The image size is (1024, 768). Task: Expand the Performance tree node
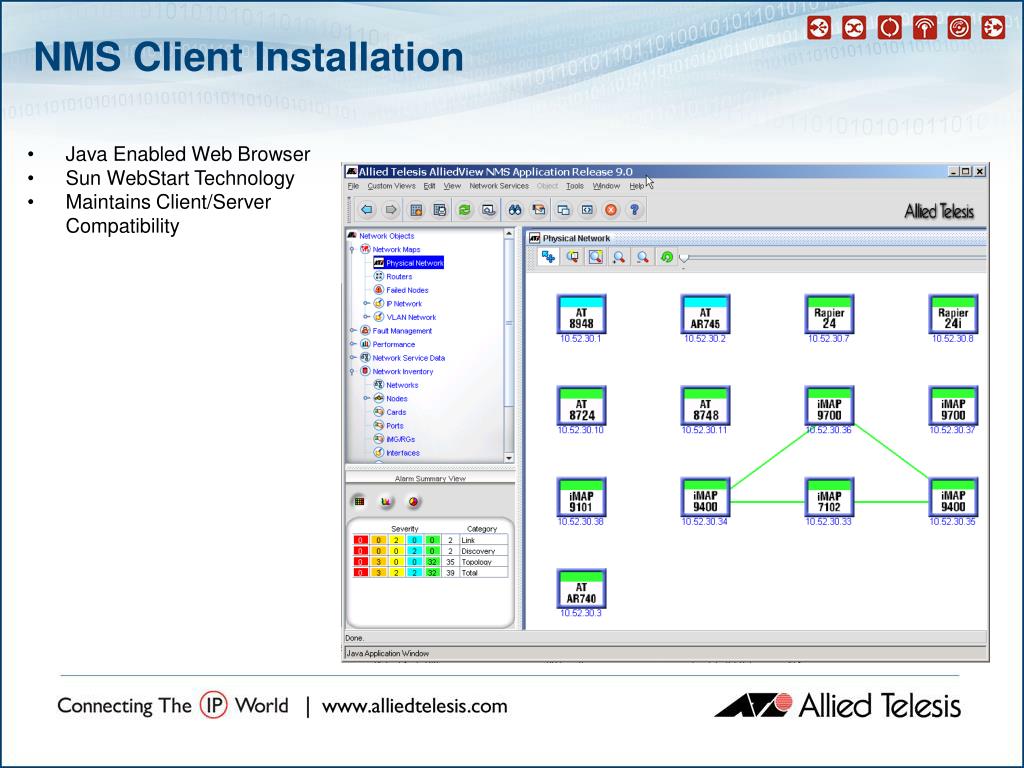point(353,344)
